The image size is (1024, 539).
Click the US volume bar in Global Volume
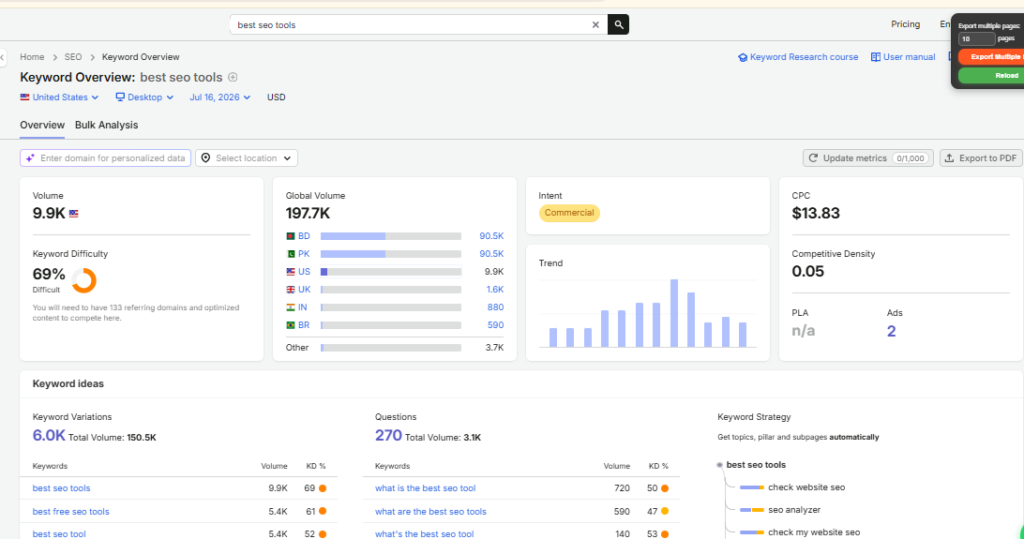391,272
